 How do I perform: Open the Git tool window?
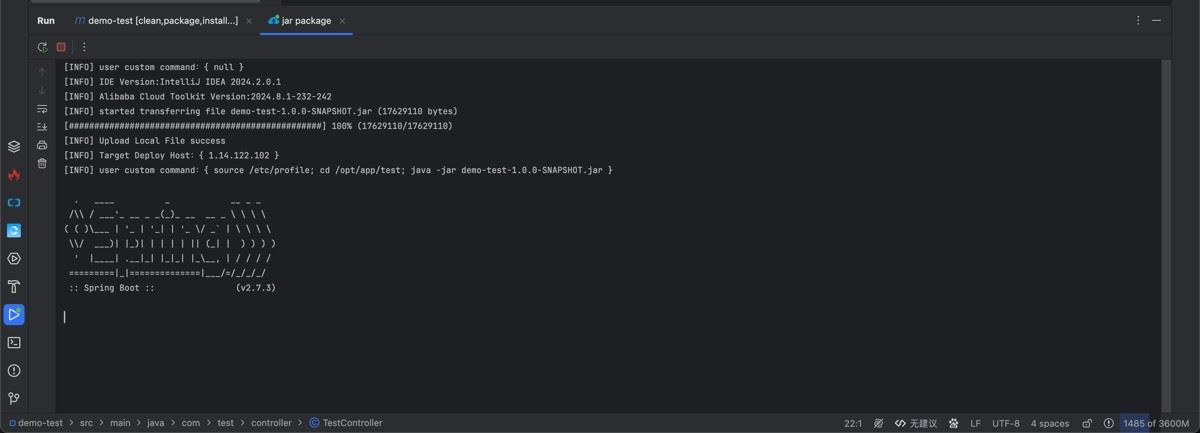click(14, 398)
